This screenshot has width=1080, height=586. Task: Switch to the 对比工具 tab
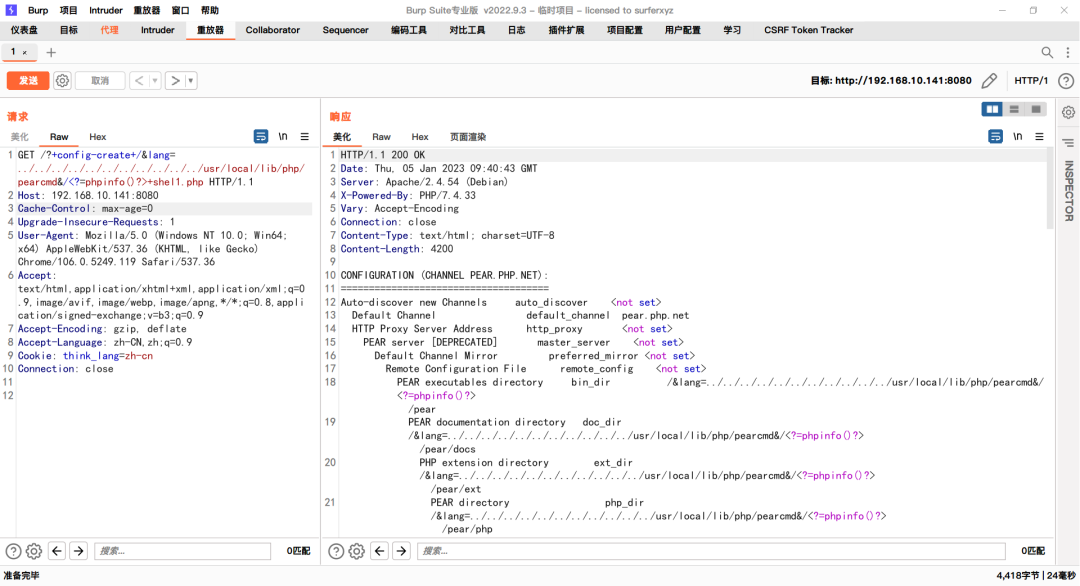[x=467, y=30]
